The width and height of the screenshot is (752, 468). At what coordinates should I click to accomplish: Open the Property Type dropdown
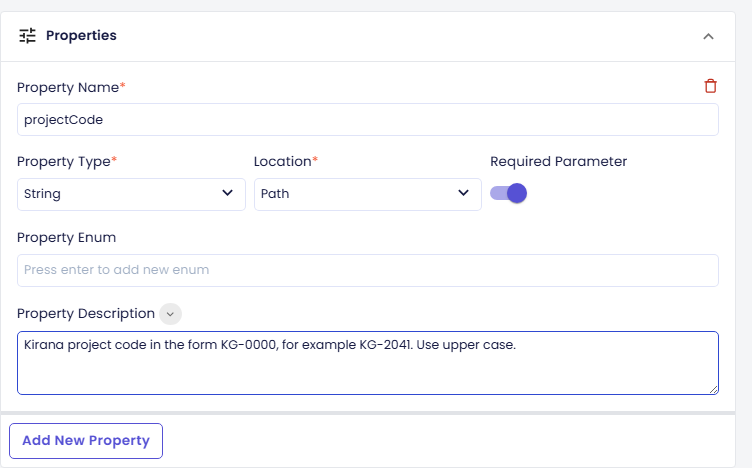131,194
